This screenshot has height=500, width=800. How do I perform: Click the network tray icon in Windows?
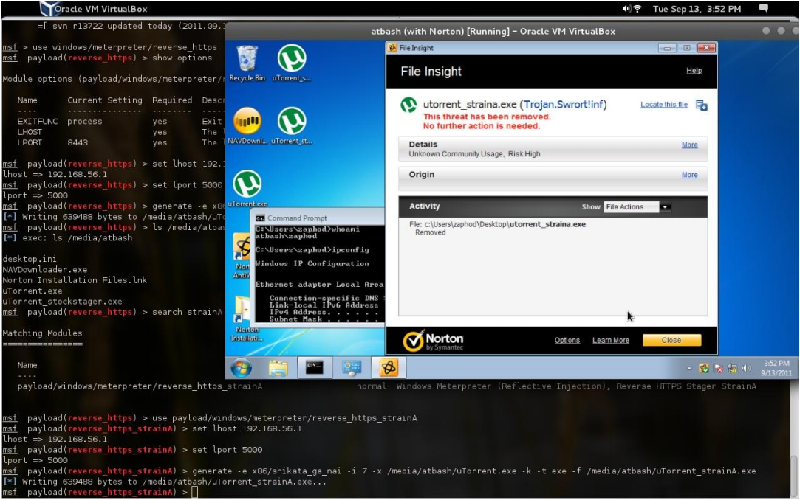[x=732, y=368]
